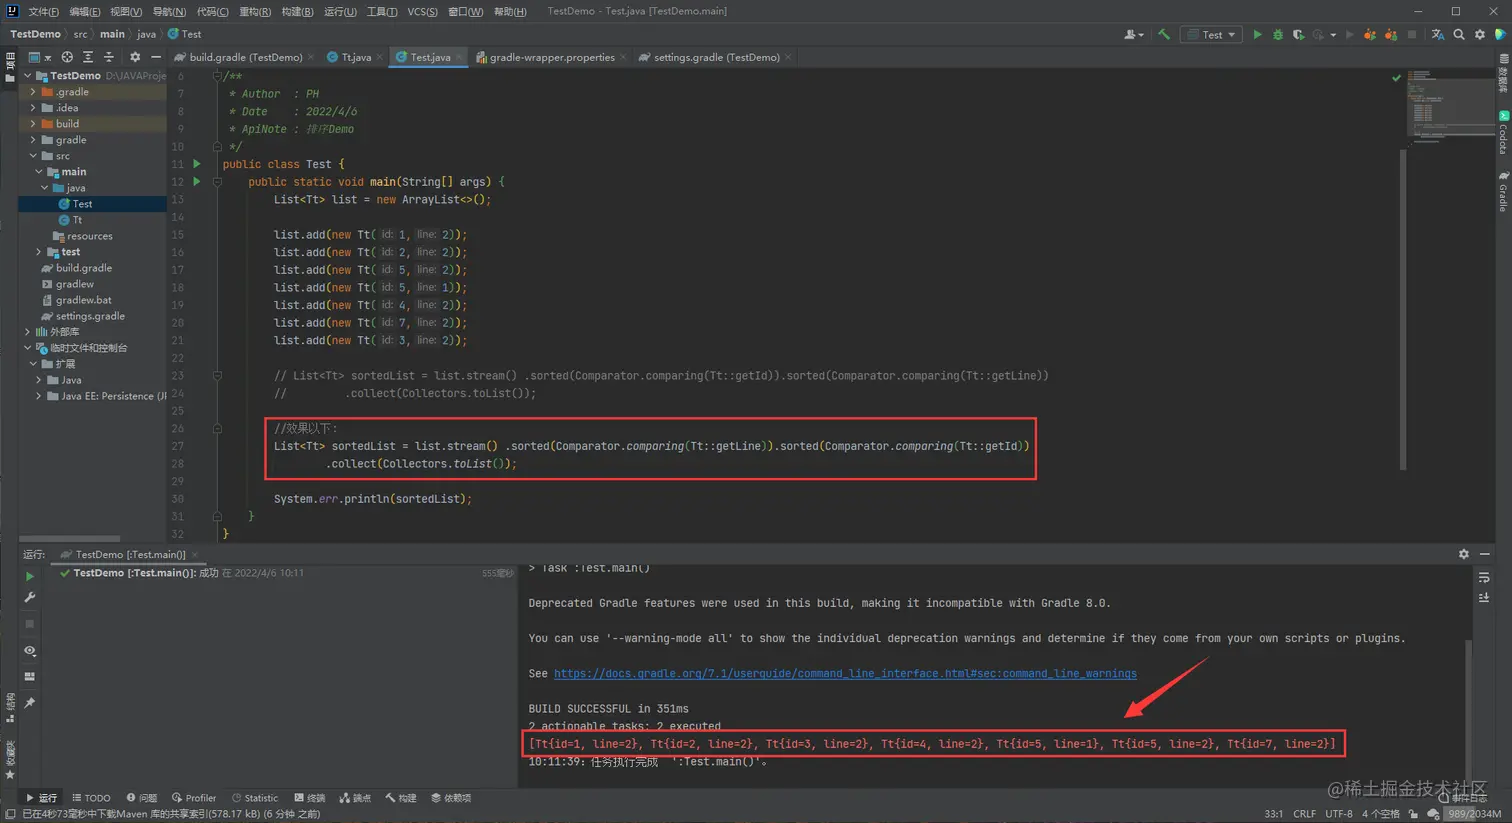Open Search Everywhere magnifier icon
Screen dimensions: 1512x823
pos(1459,35)
